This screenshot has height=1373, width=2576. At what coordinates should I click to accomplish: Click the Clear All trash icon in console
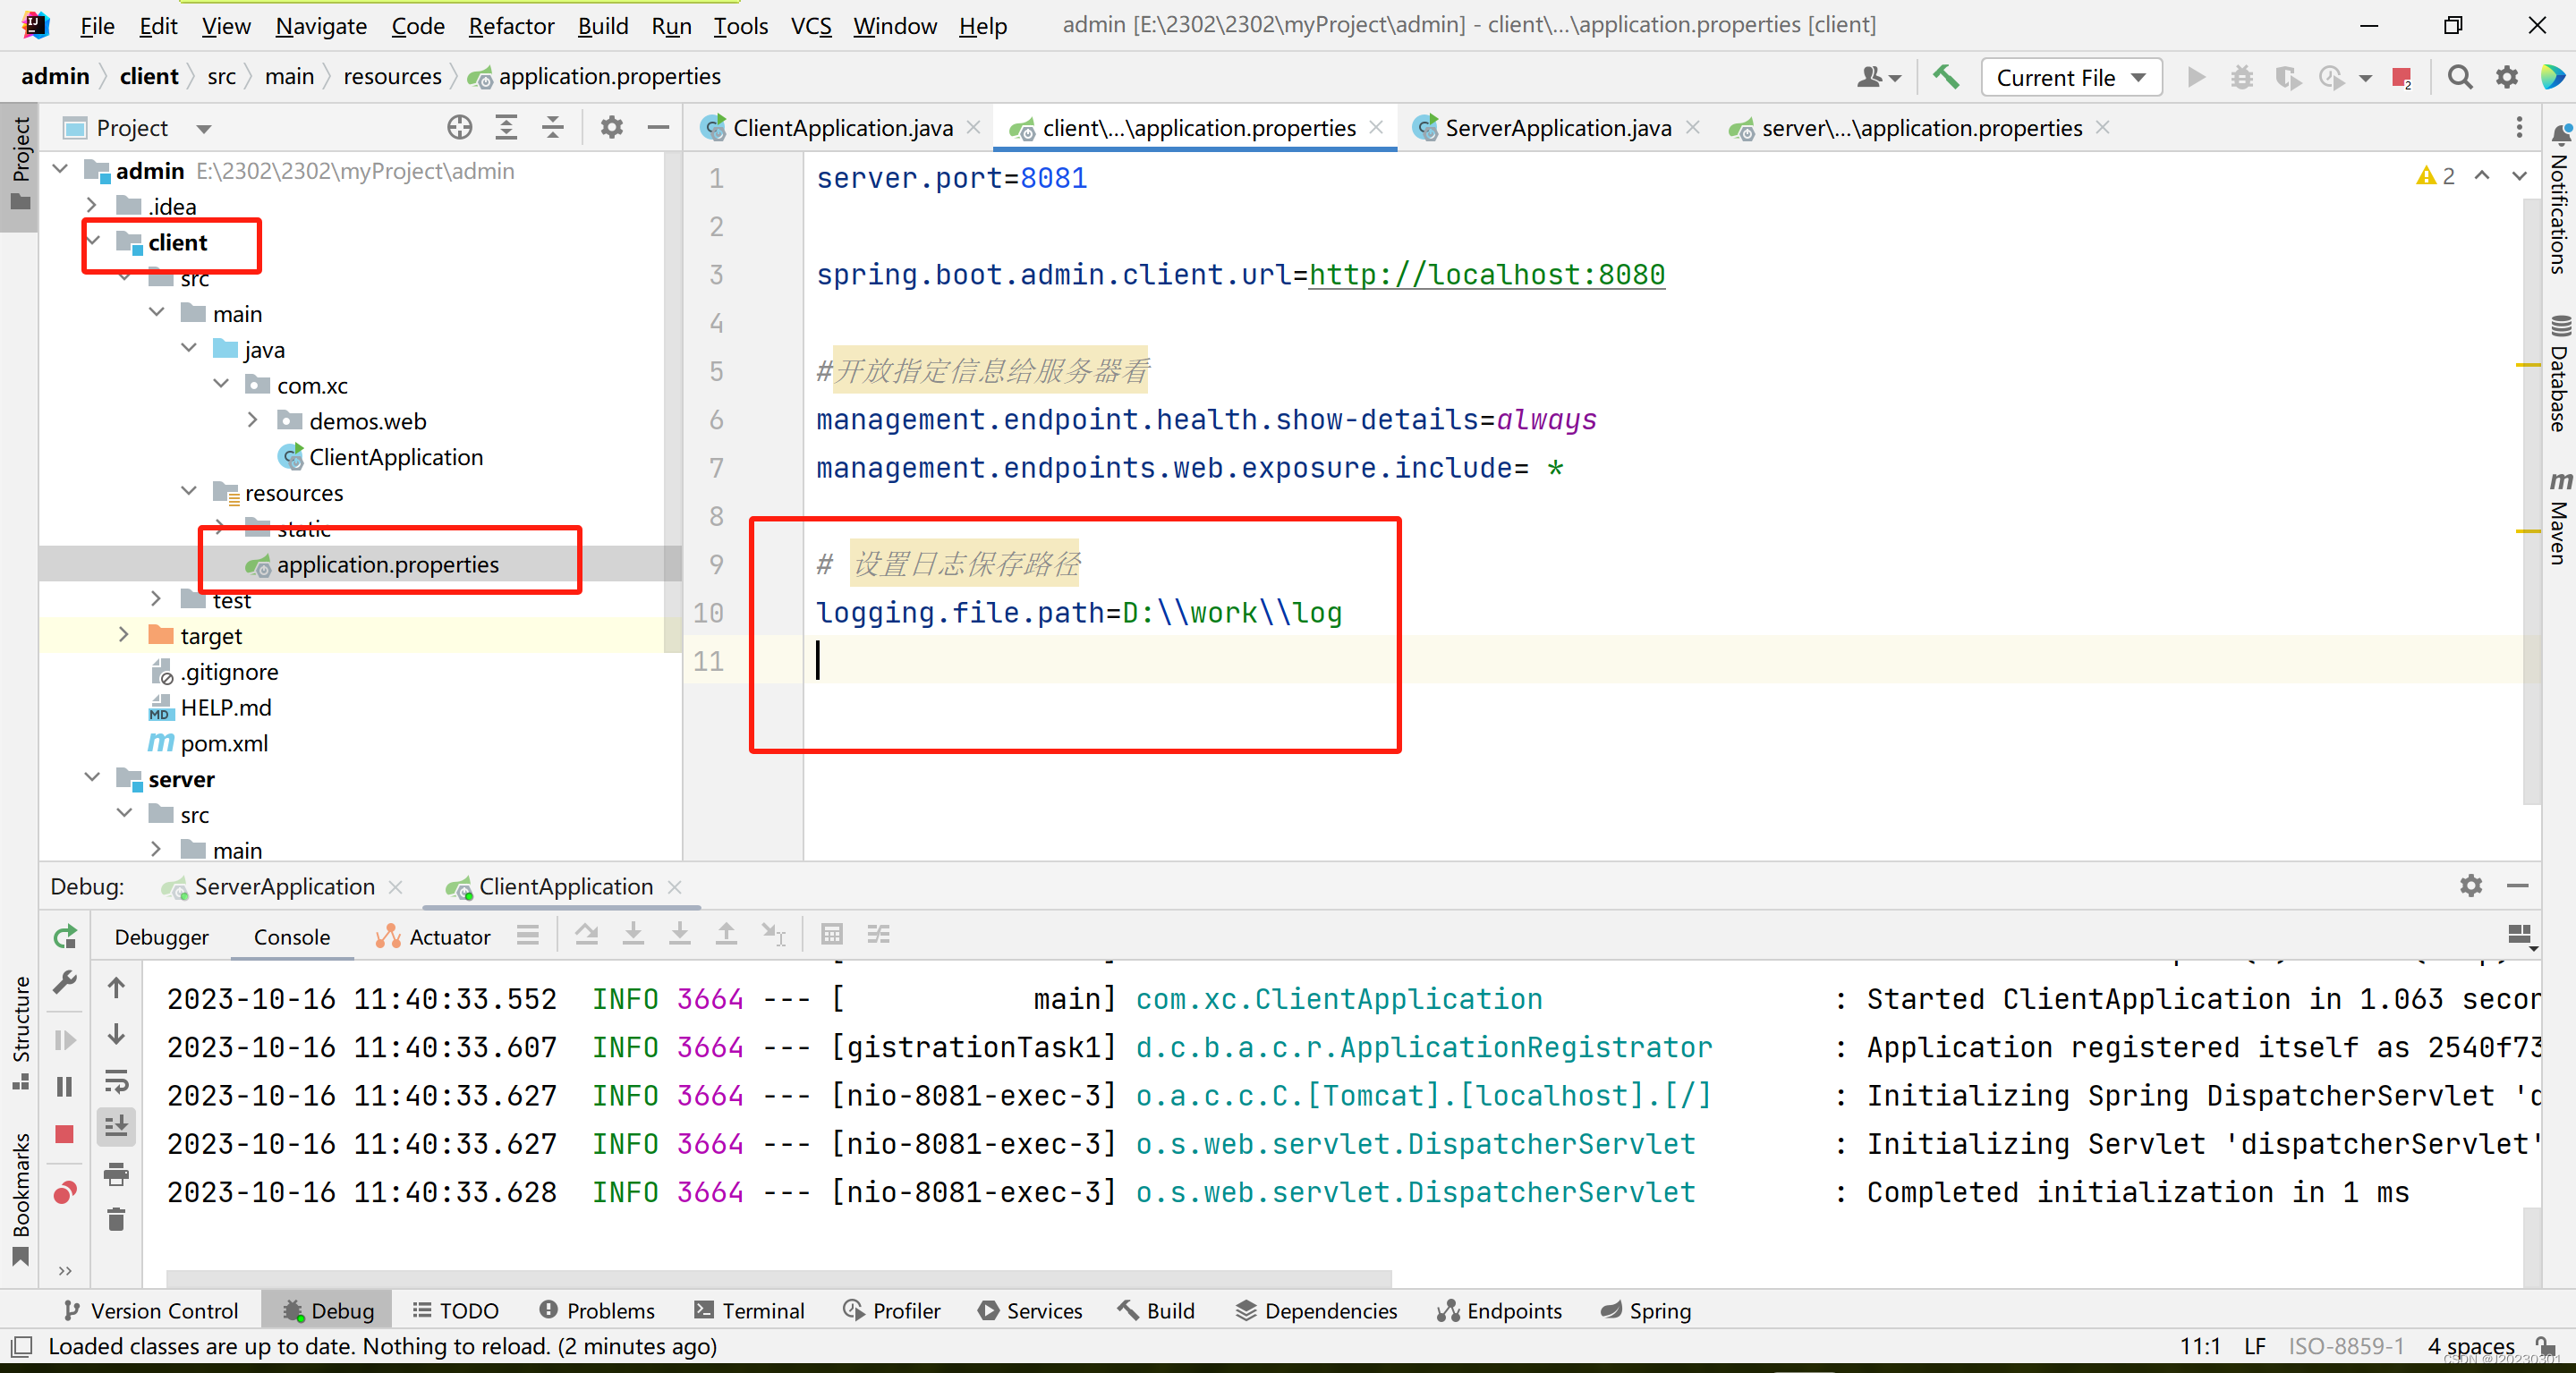[116, 1219]
